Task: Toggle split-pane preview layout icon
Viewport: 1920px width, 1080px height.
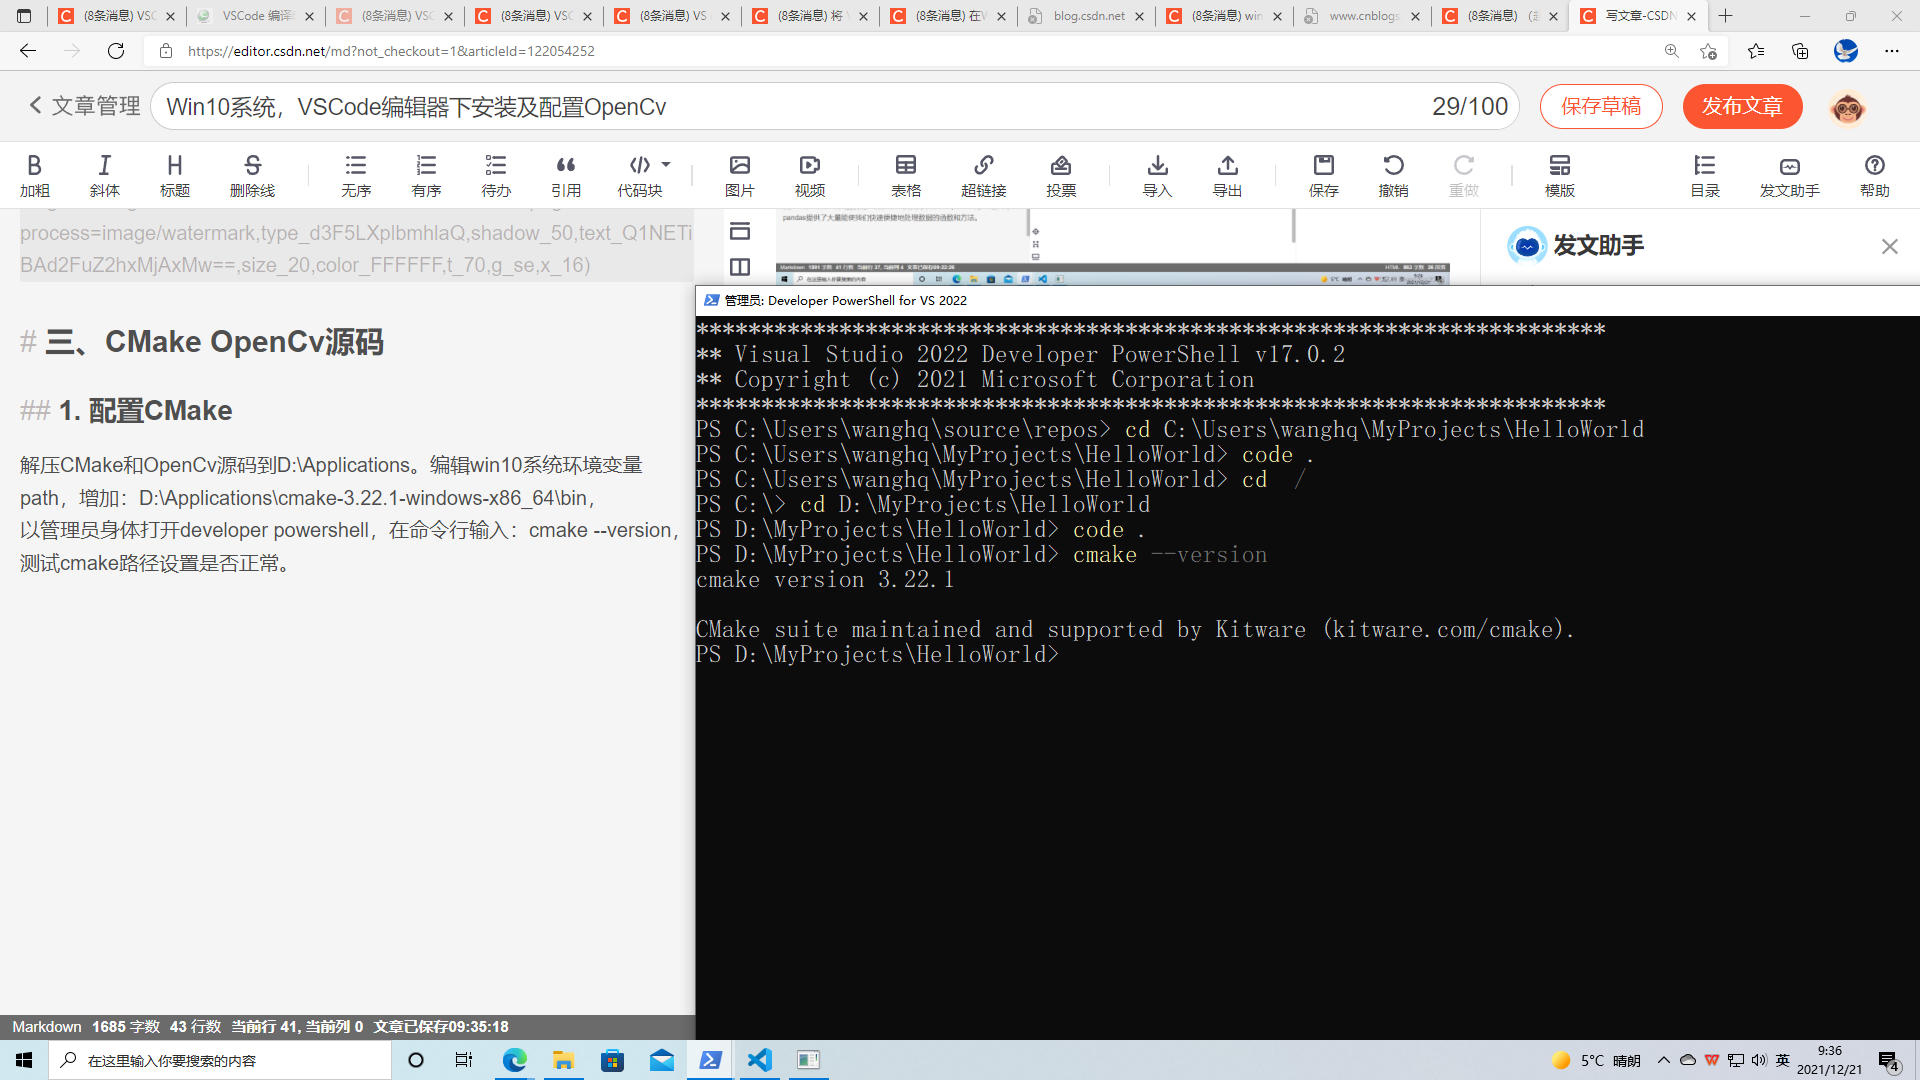Action: (x=740, y=267)
